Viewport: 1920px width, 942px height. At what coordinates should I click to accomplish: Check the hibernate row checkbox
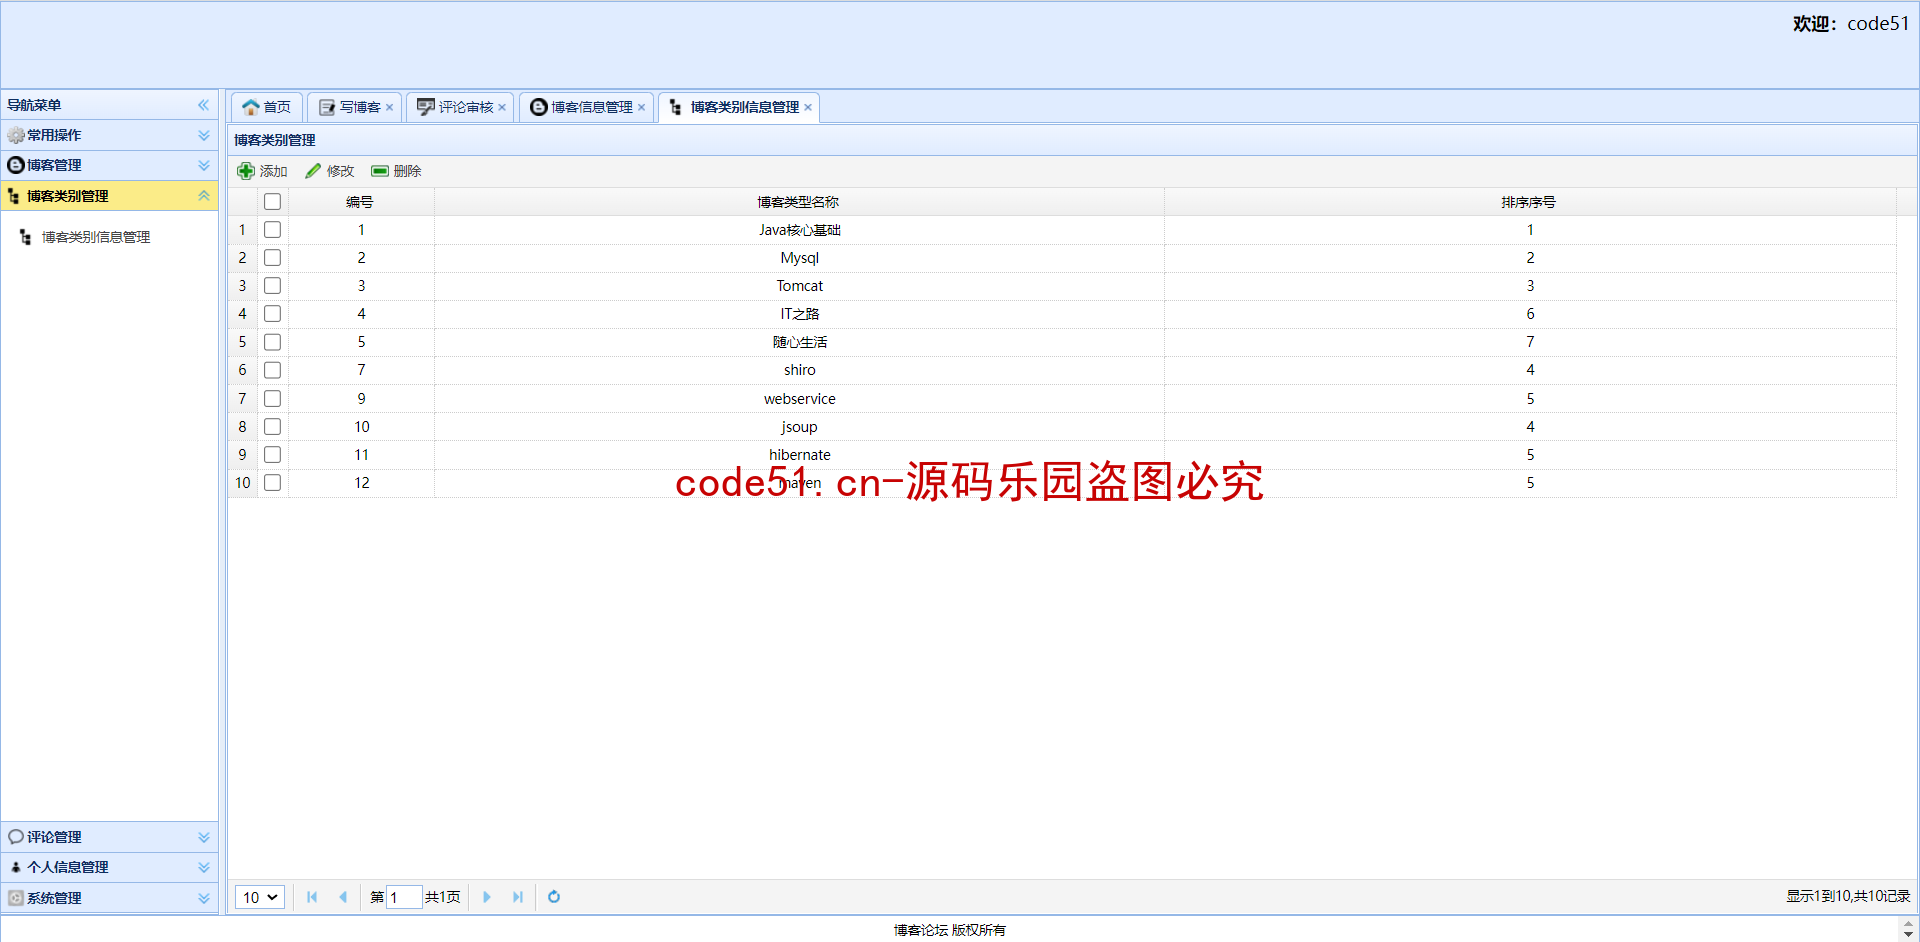pos(272,455)
